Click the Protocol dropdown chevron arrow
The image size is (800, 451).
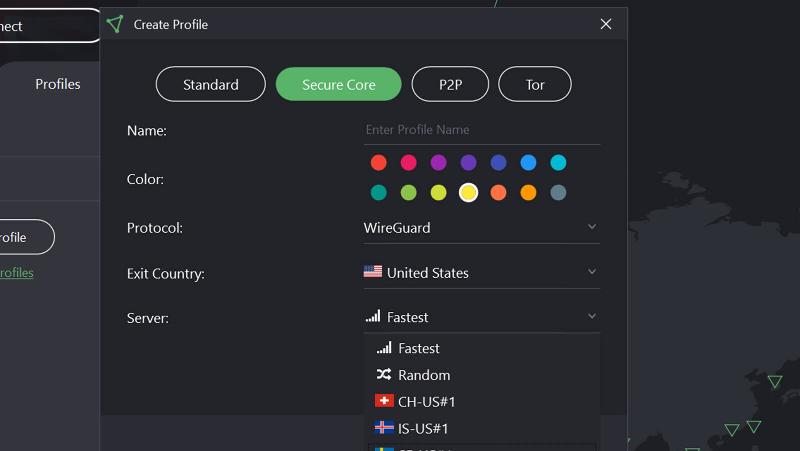click(x=592, y=227)
